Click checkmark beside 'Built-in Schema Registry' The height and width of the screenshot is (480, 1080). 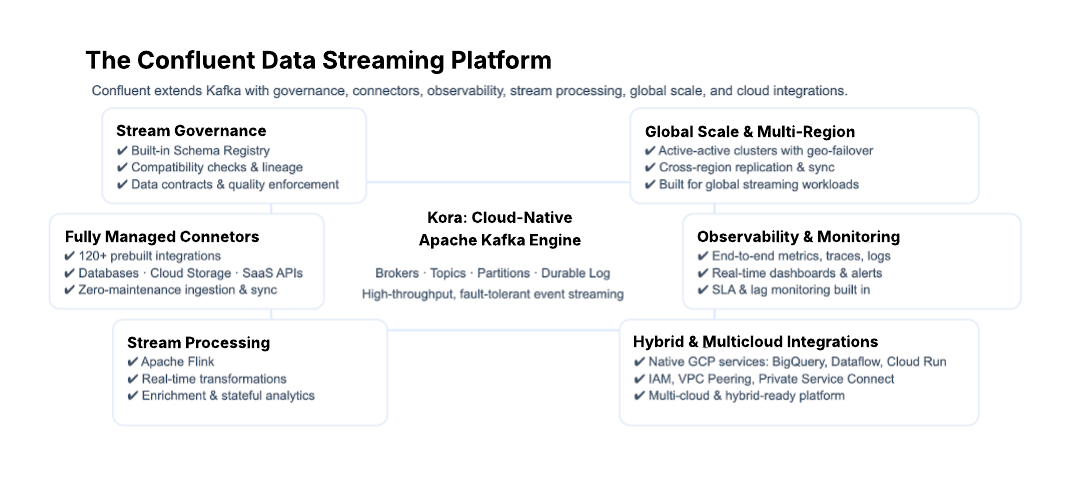(122, 150)
